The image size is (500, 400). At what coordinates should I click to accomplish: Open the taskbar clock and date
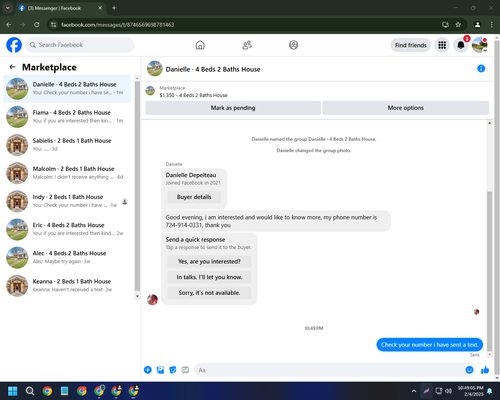coord(470,391)
